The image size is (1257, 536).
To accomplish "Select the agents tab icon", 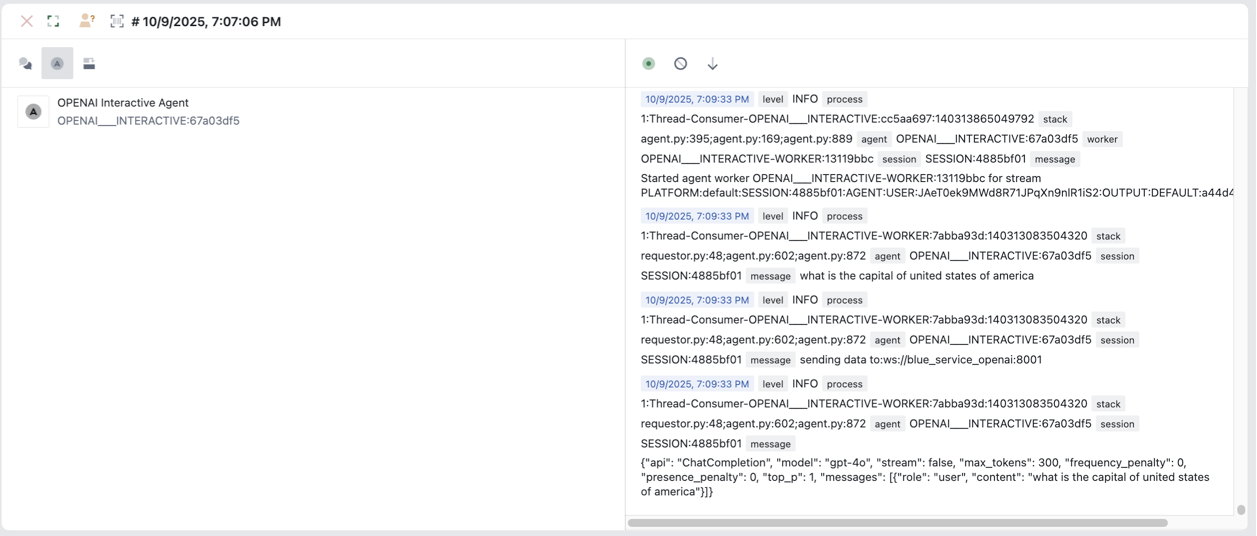I will point(57,63).
